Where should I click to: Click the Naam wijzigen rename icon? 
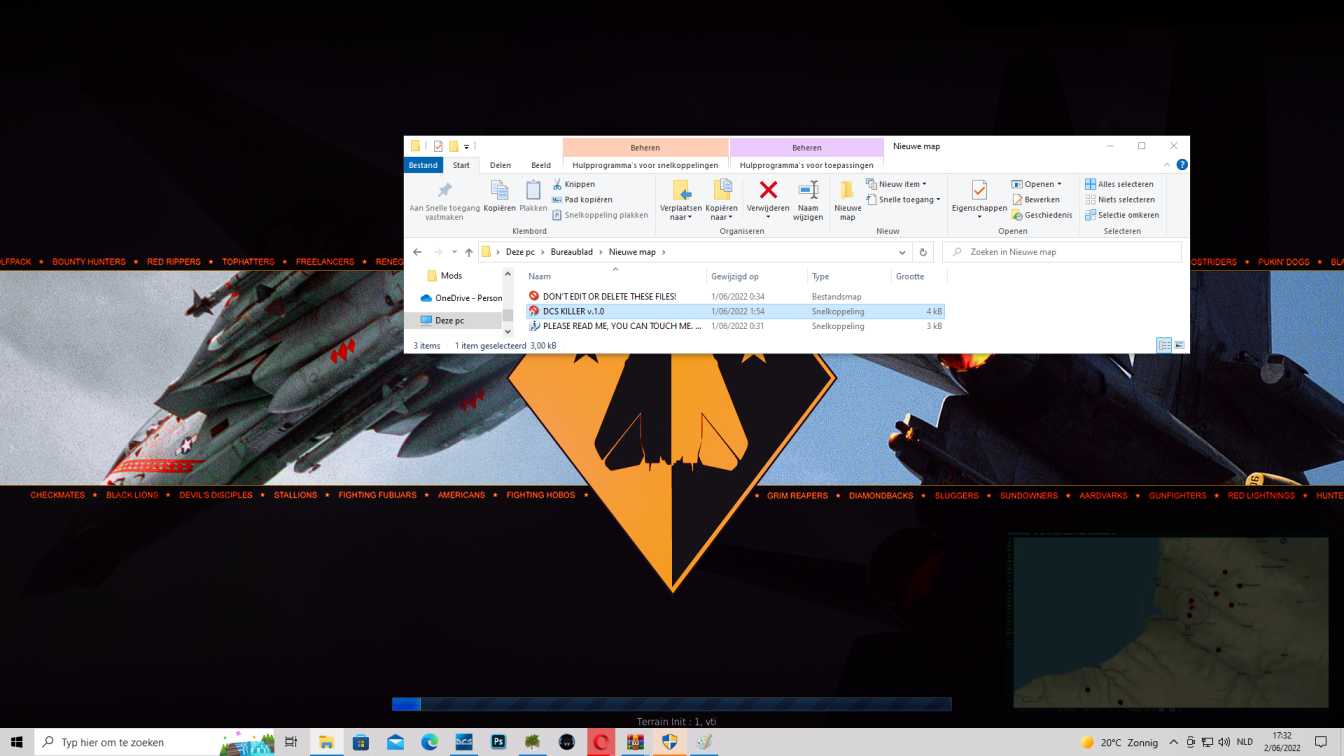808,190
